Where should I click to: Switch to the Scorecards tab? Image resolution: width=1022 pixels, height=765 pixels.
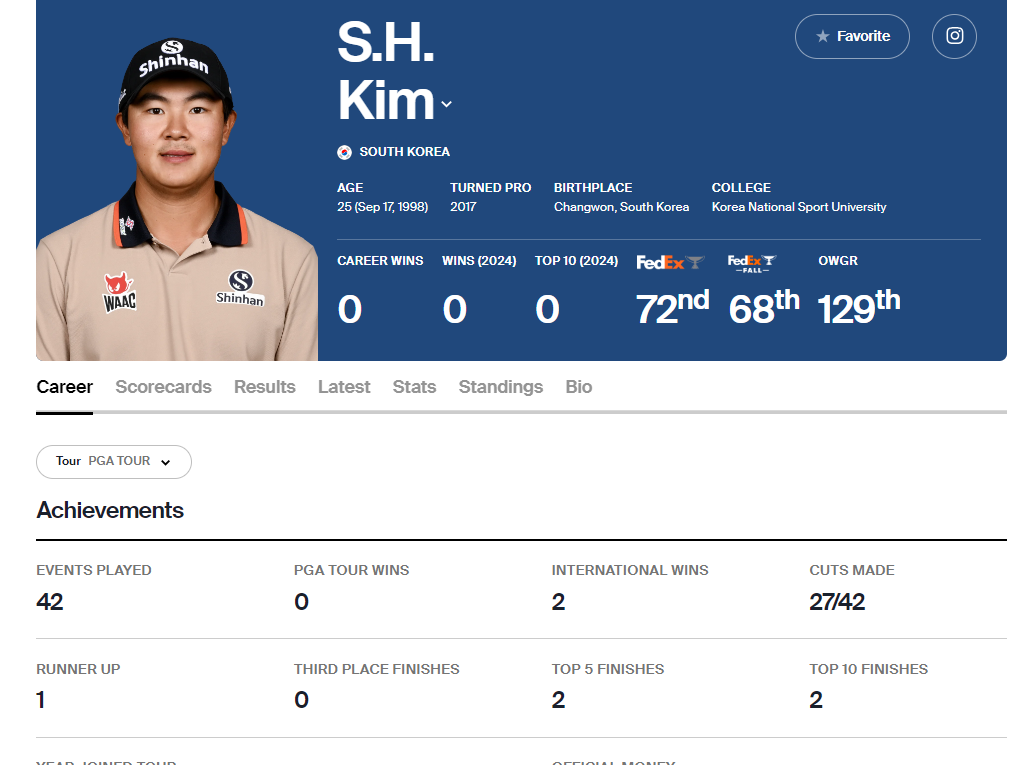[163, 387]
